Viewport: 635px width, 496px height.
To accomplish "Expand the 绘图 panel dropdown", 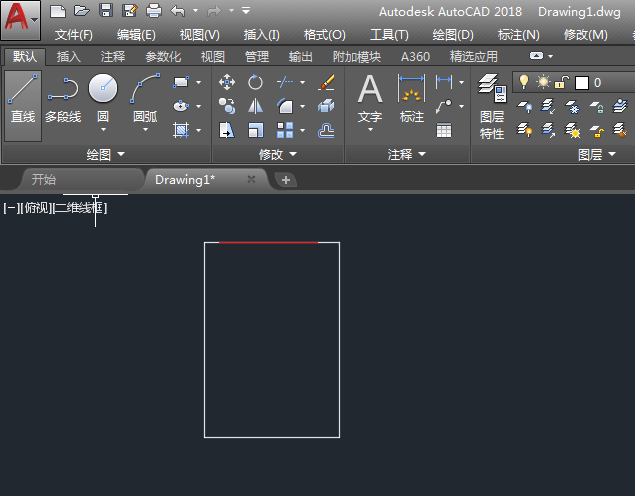I will [106, 155].
